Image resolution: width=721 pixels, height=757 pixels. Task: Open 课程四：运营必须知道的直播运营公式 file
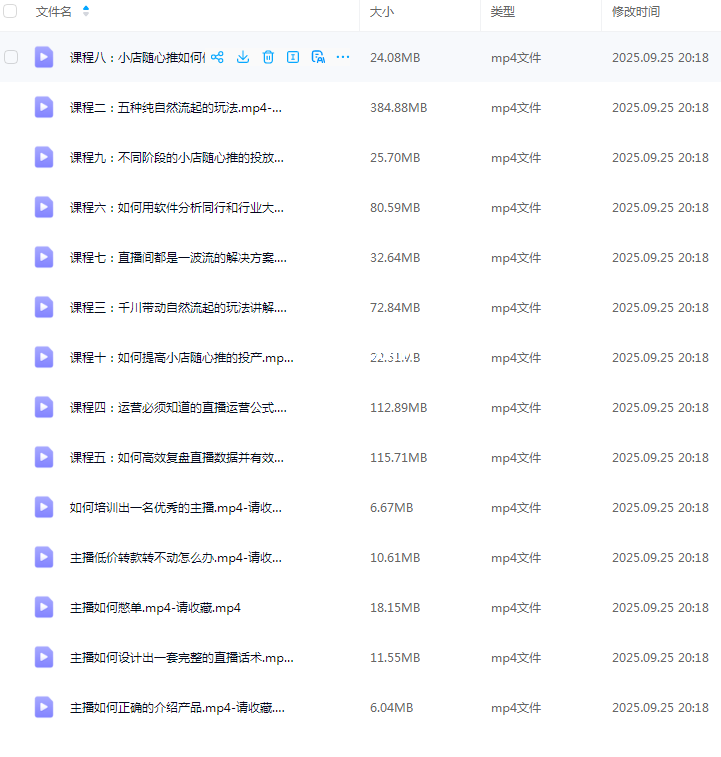178,407
